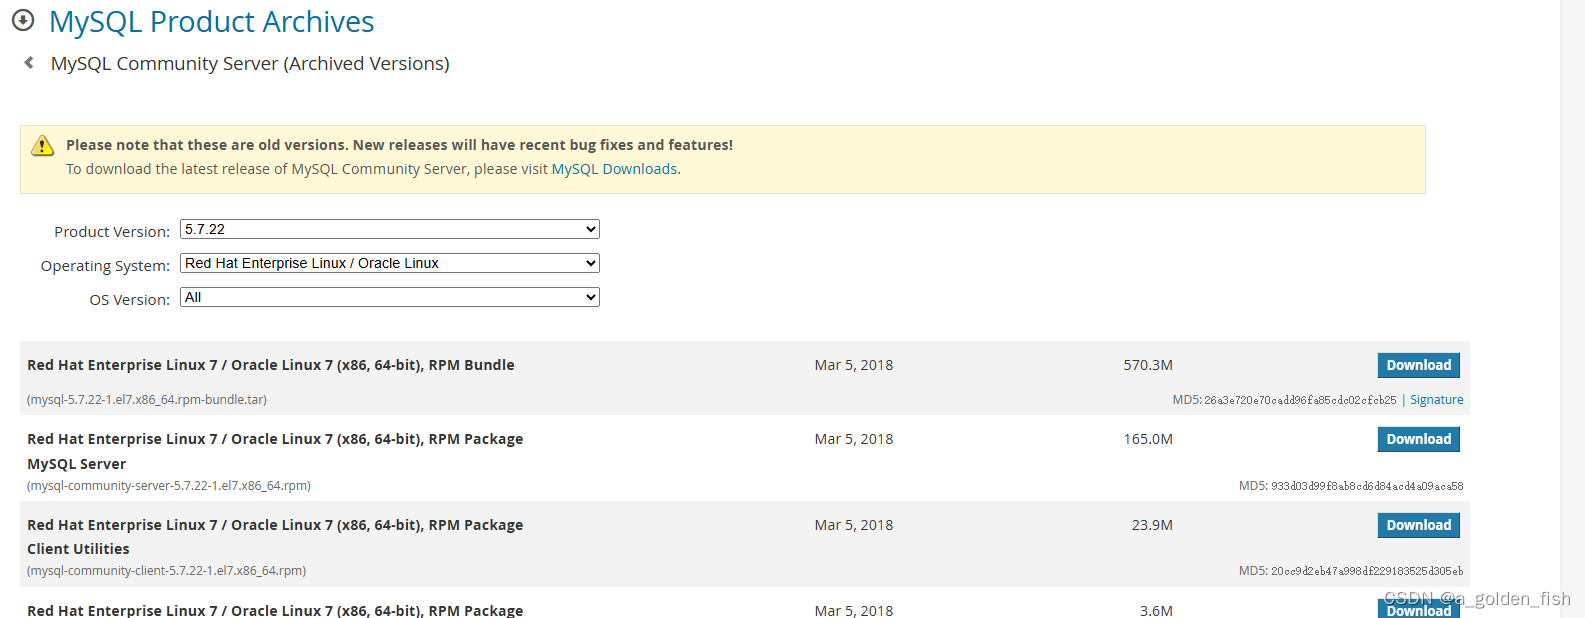
Task: Click the Product Version label
Action: (x=112, y=232)
